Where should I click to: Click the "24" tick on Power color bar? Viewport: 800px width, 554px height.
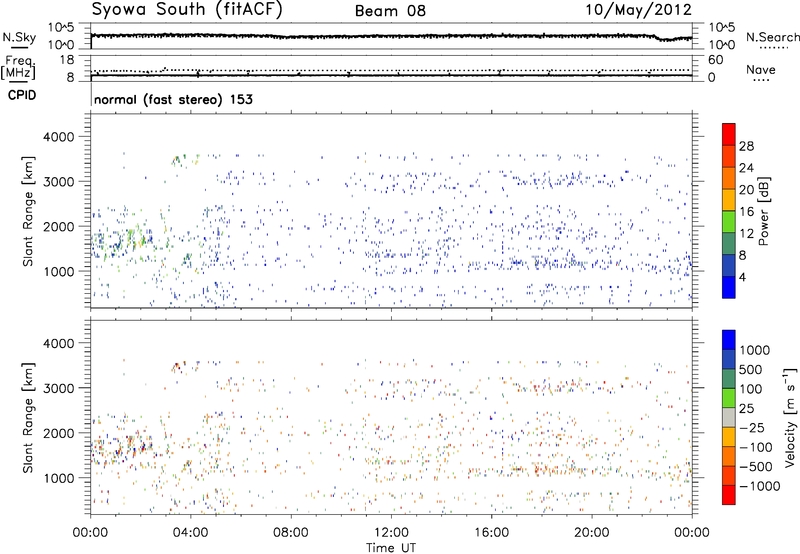point(746,168)
